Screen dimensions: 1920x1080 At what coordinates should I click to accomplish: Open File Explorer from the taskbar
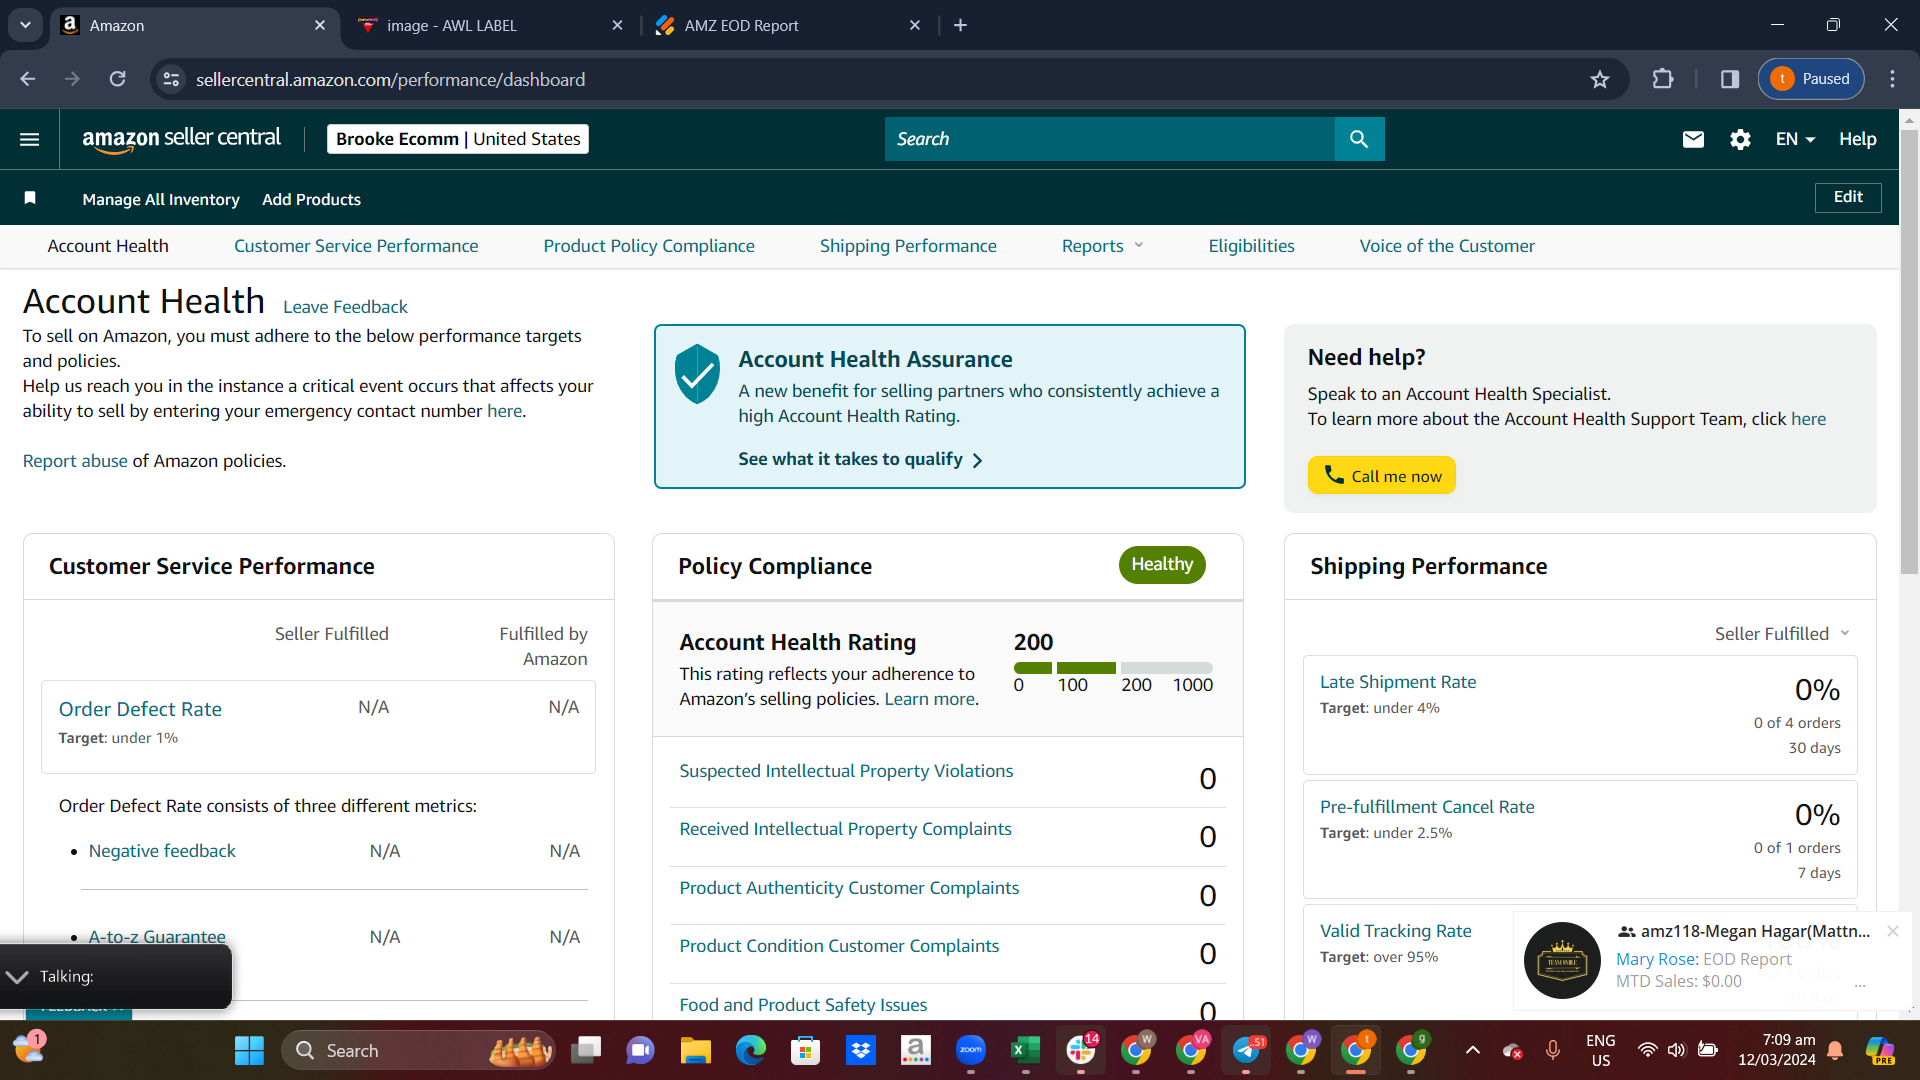[x=695, y=1050]
